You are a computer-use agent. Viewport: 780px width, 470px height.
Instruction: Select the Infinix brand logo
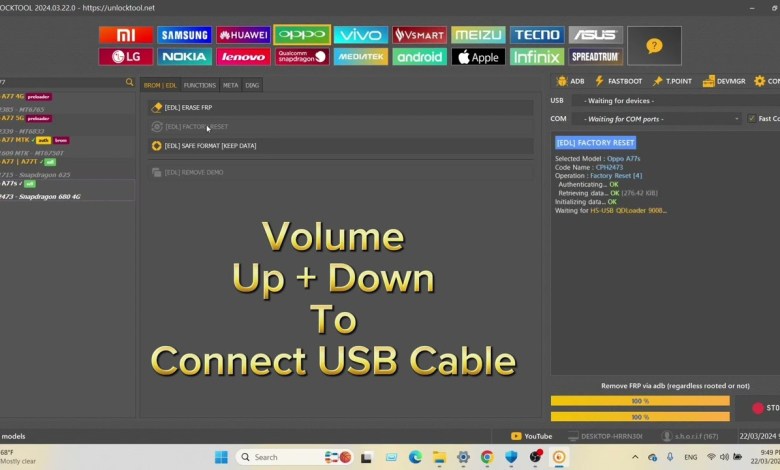point(537,57)
